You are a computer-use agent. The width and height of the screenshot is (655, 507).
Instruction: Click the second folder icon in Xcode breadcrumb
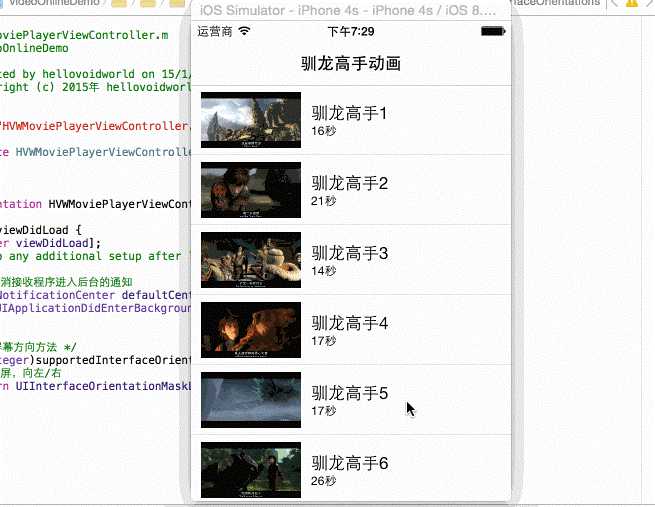point(147,3)
